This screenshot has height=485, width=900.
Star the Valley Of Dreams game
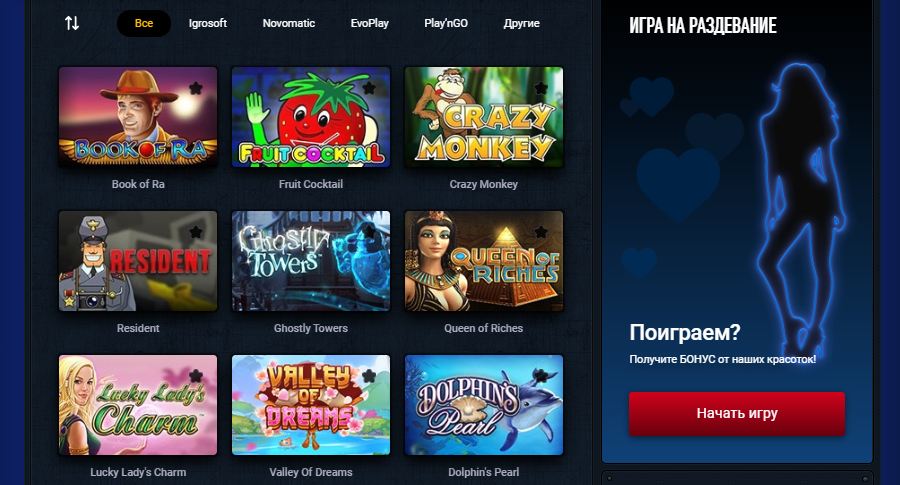click(368, 376)
